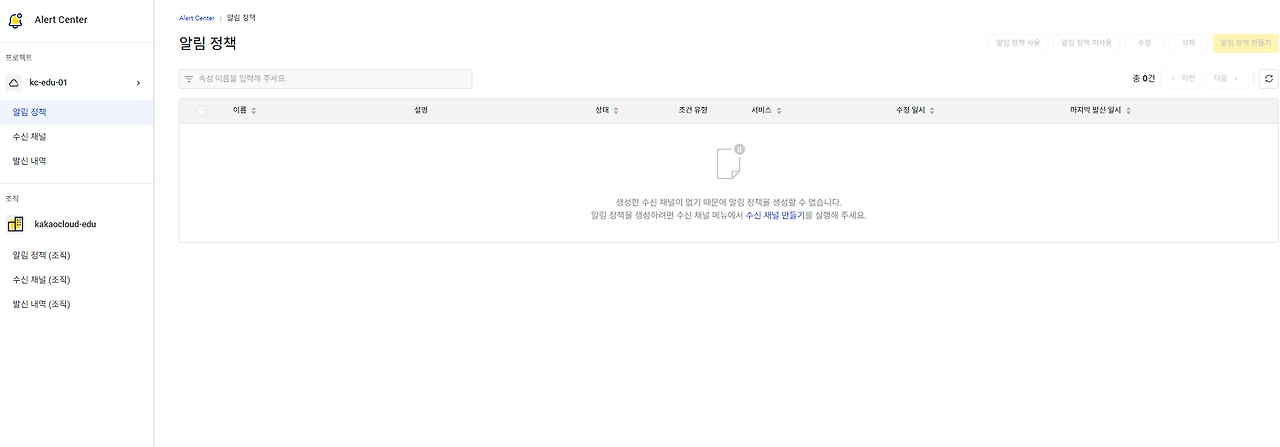Click the Alert Center title text

[x=61, y=20]
